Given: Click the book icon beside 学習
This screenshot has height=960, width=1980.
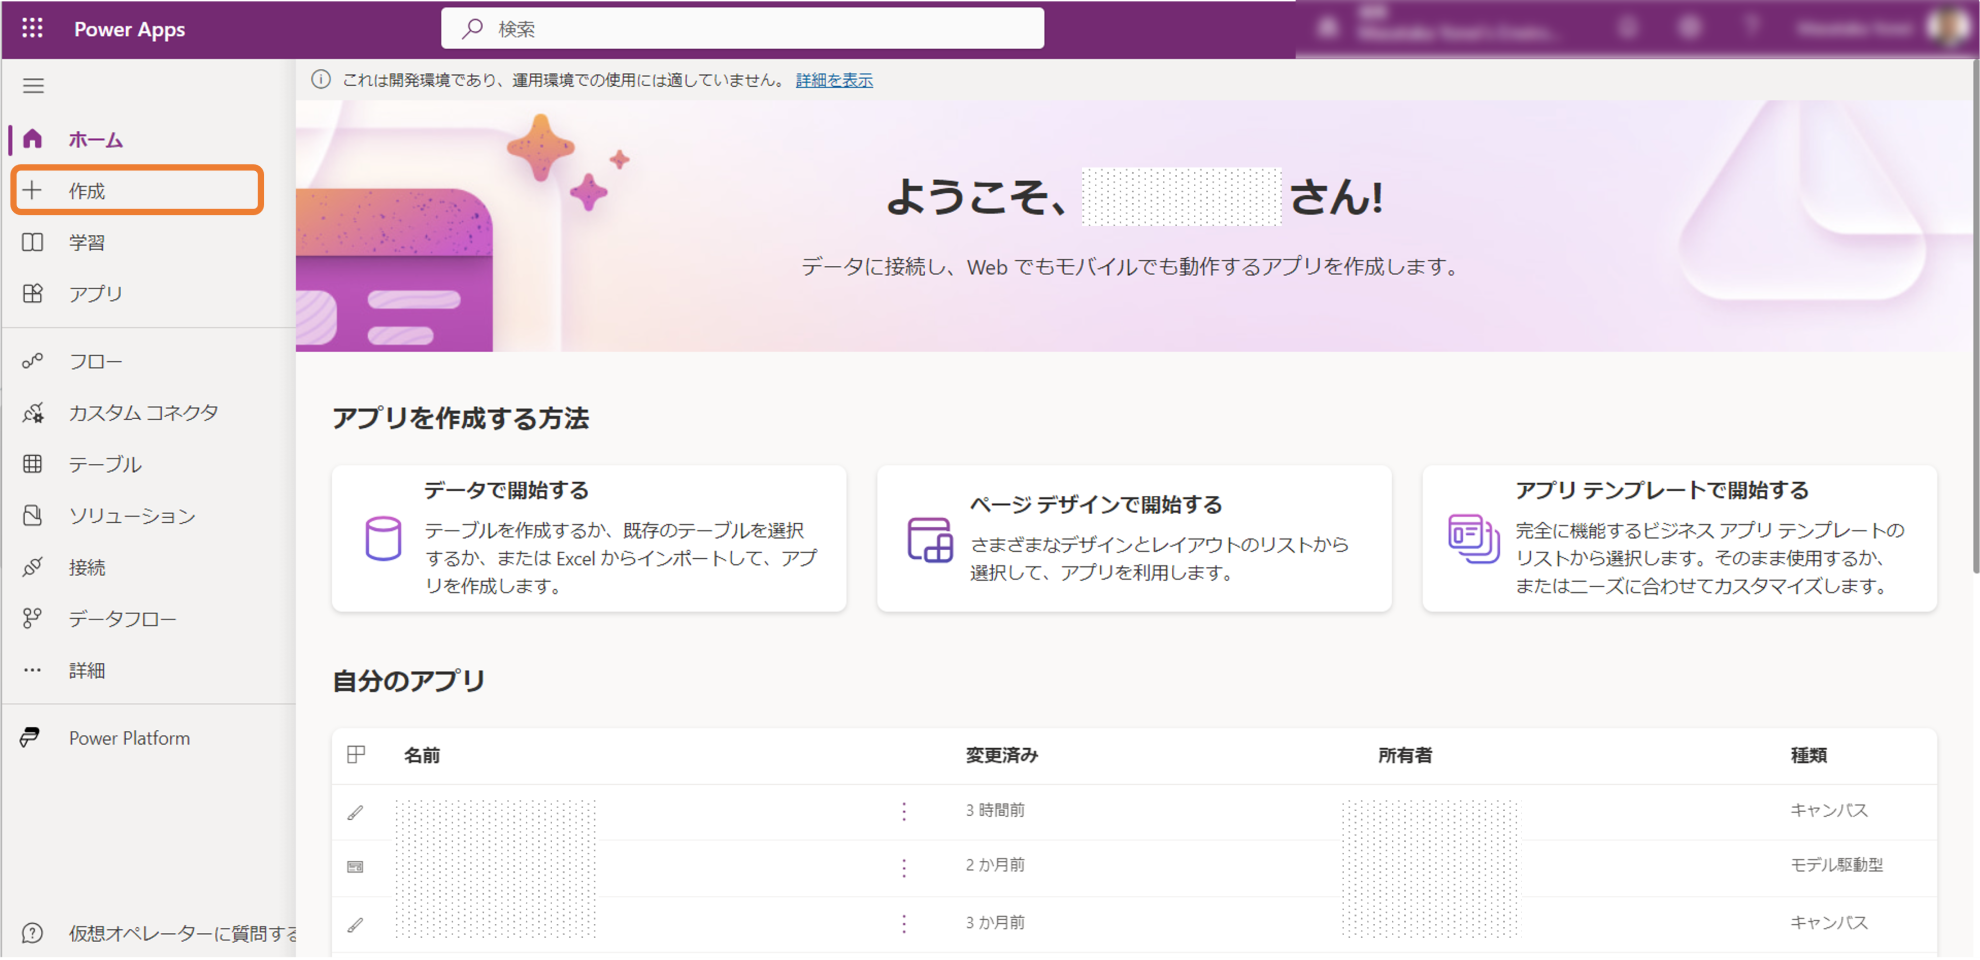Looking at the screenshot, I should click(x=32, y=242).
